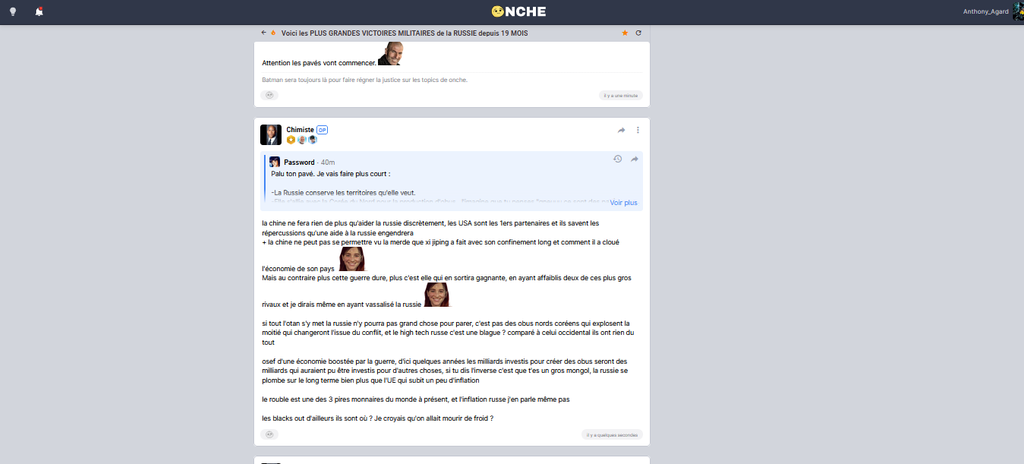The image size is (1024, 464).
Task: Click the line 'les blacks out d'ailleurs ils sont où'
Action: [x=377, y=418]
